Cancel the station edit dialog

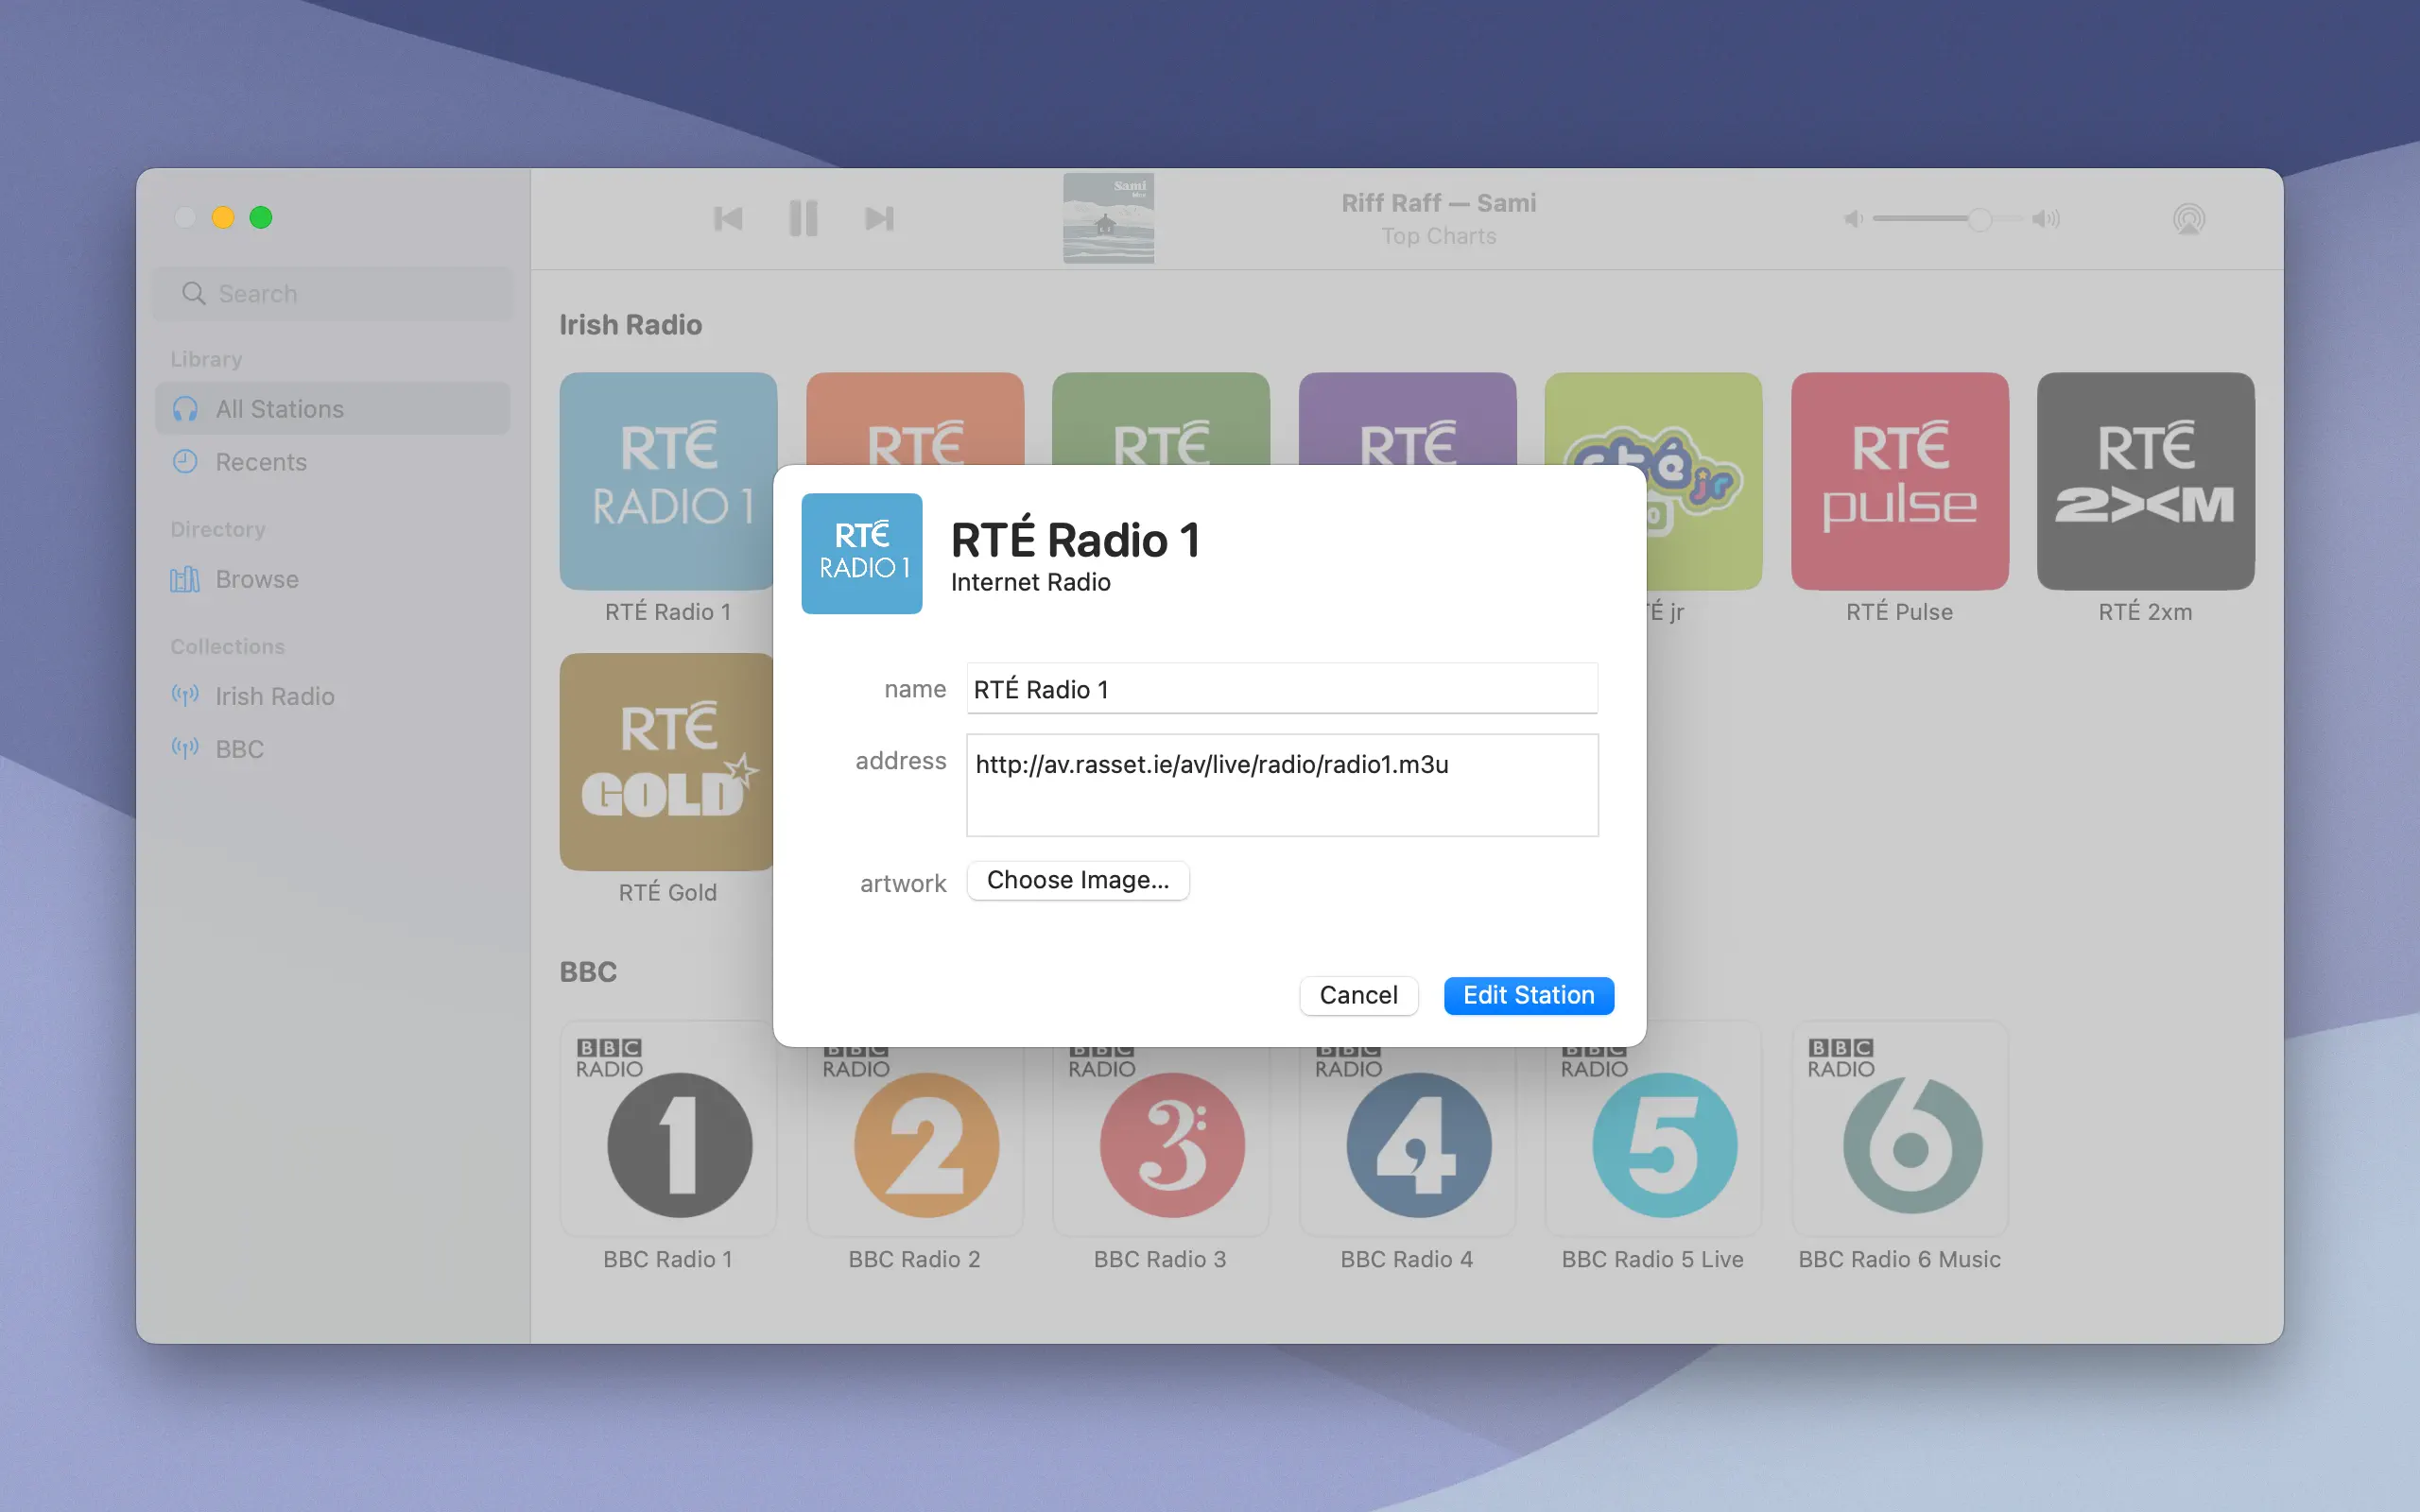[1358, 995]
